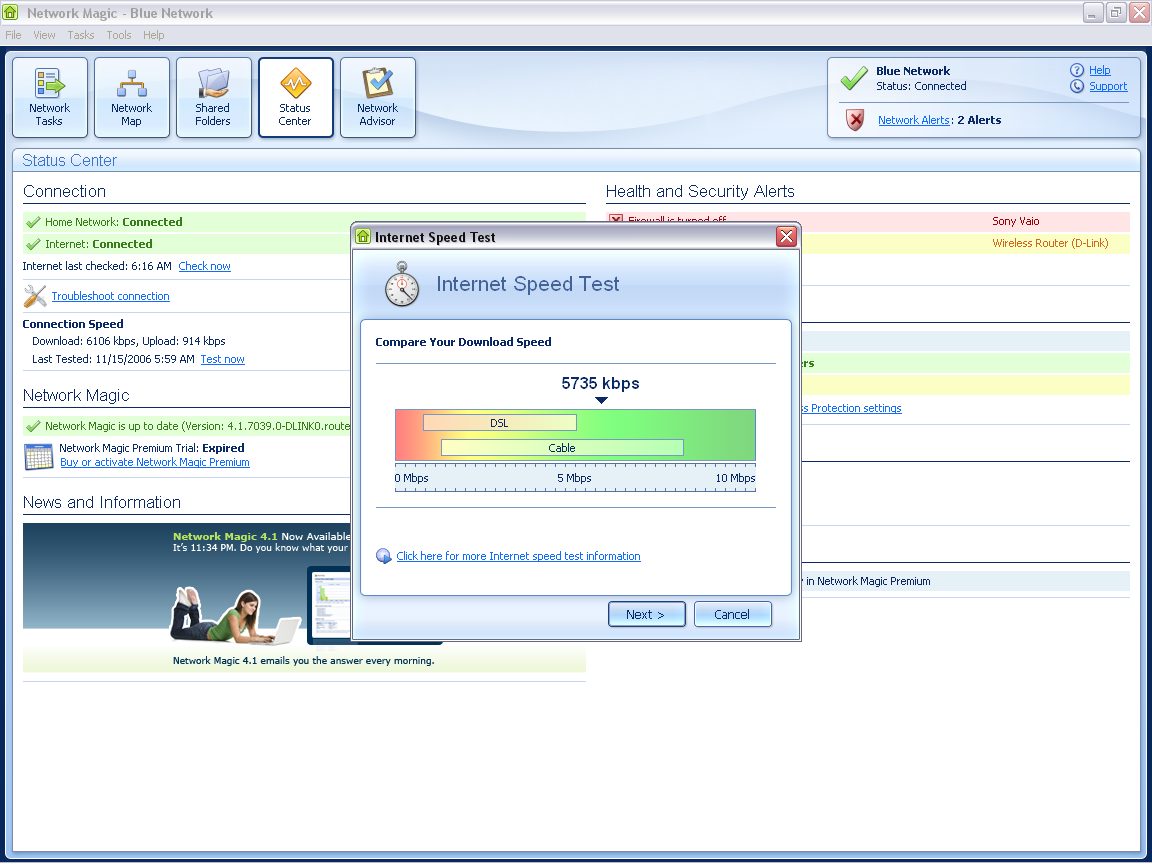
Task: Click the 5735 kbps speed marker arrow
Action: click(x=601, y=400)
